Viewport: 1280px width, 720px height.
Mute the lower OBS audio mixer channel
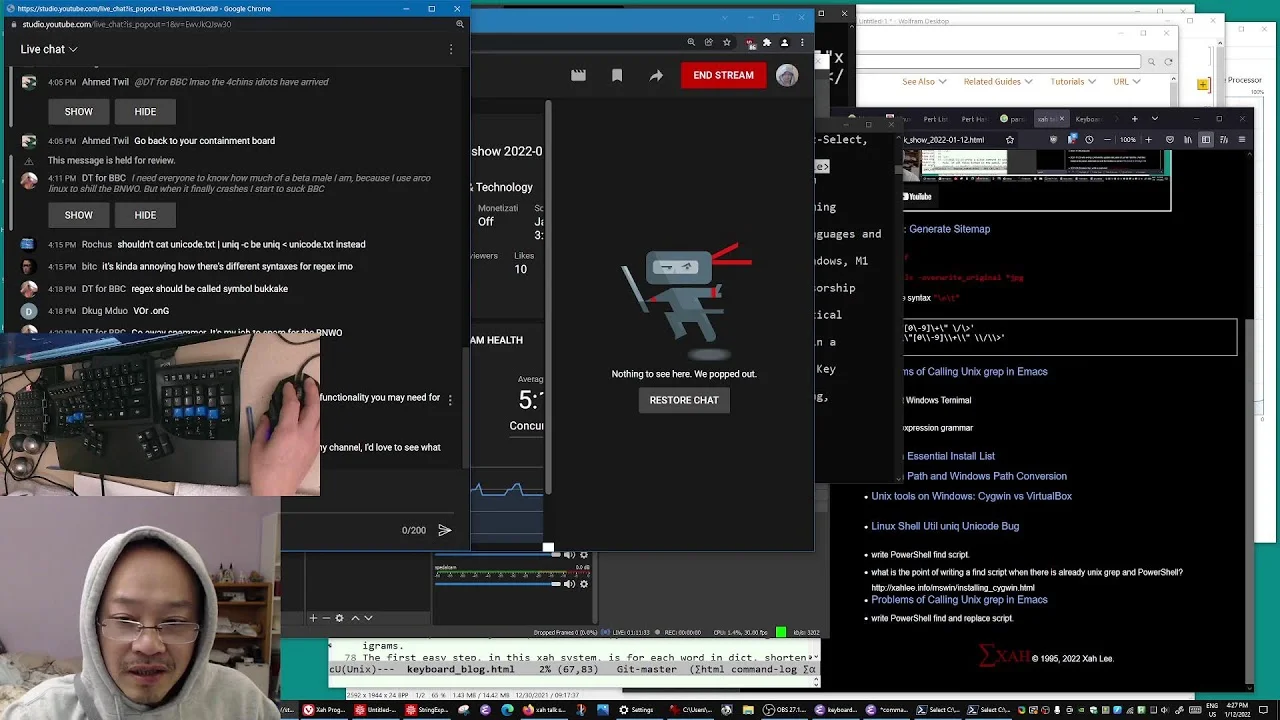(569, 584)
